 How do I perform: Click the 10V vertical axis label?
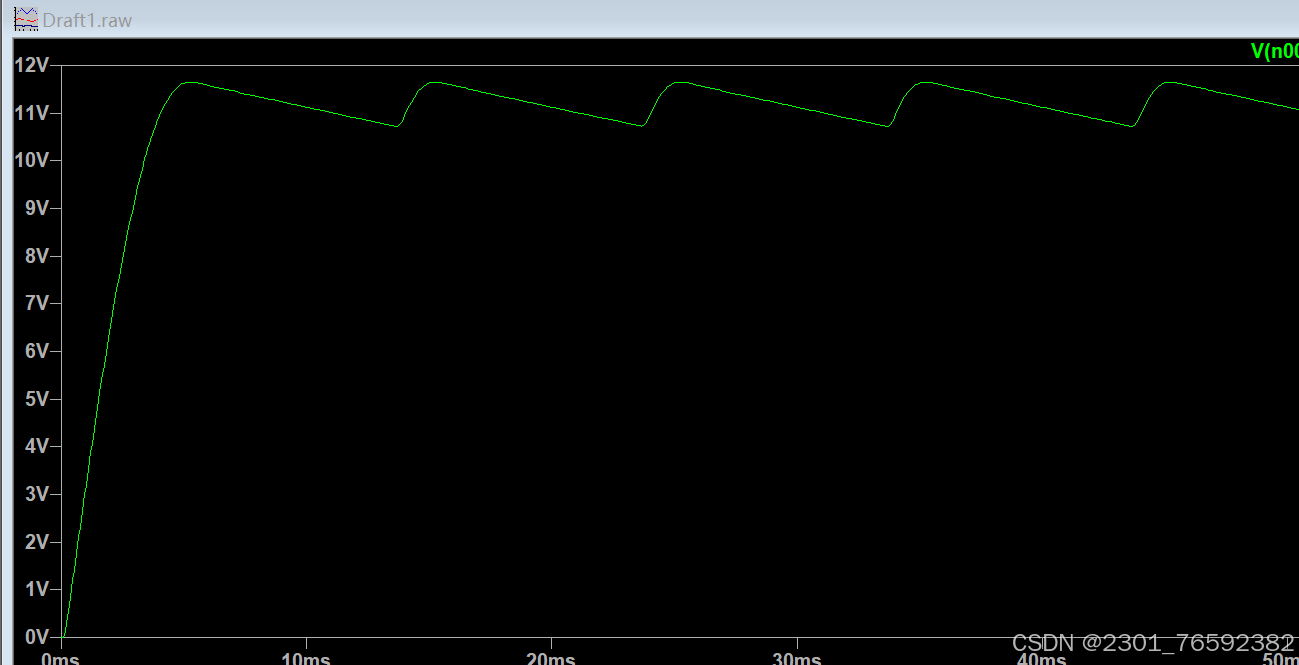coord(31,160)
